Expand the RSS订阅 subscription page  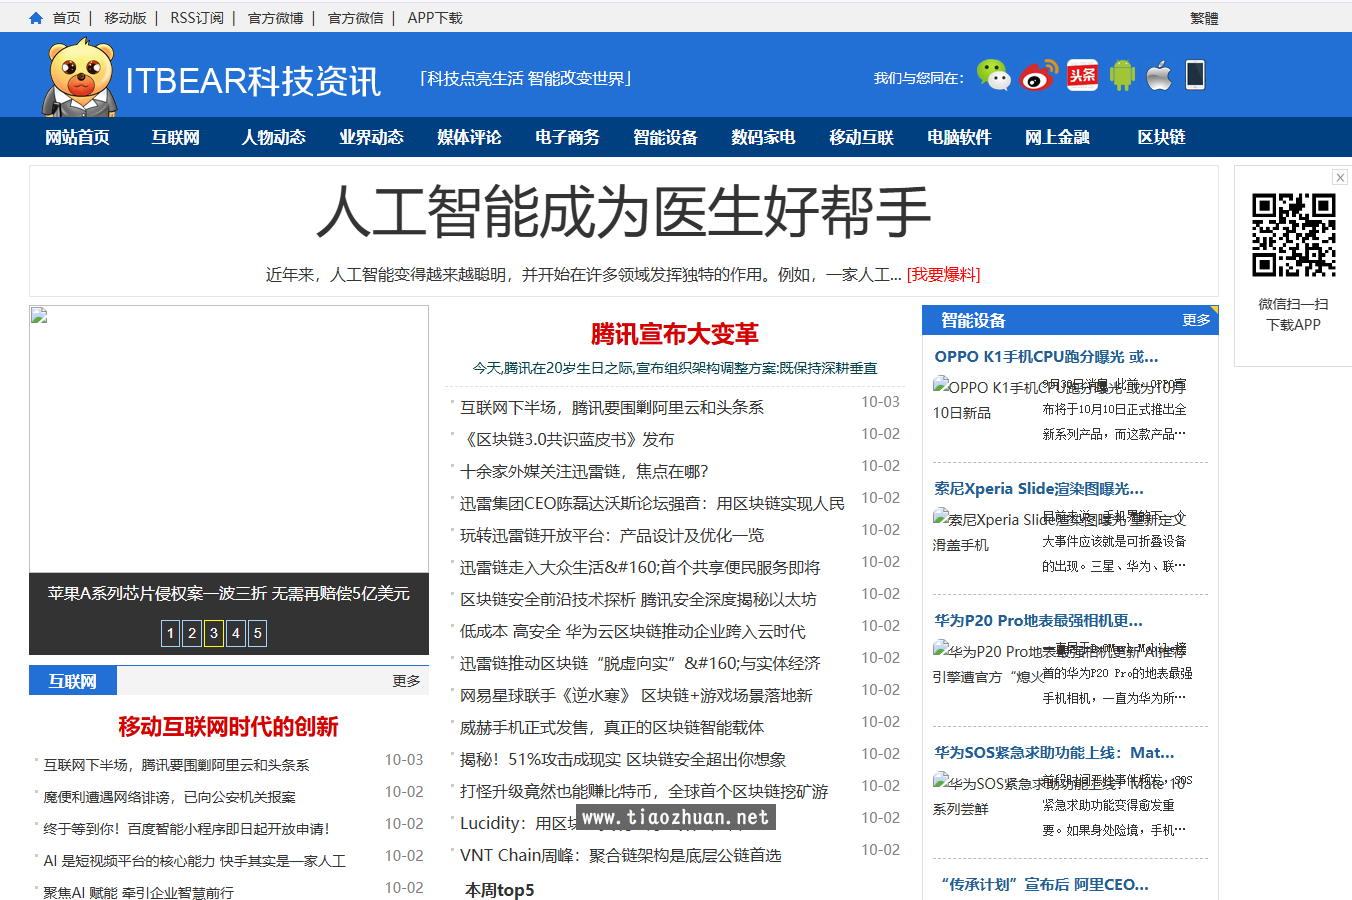(196, 17)
